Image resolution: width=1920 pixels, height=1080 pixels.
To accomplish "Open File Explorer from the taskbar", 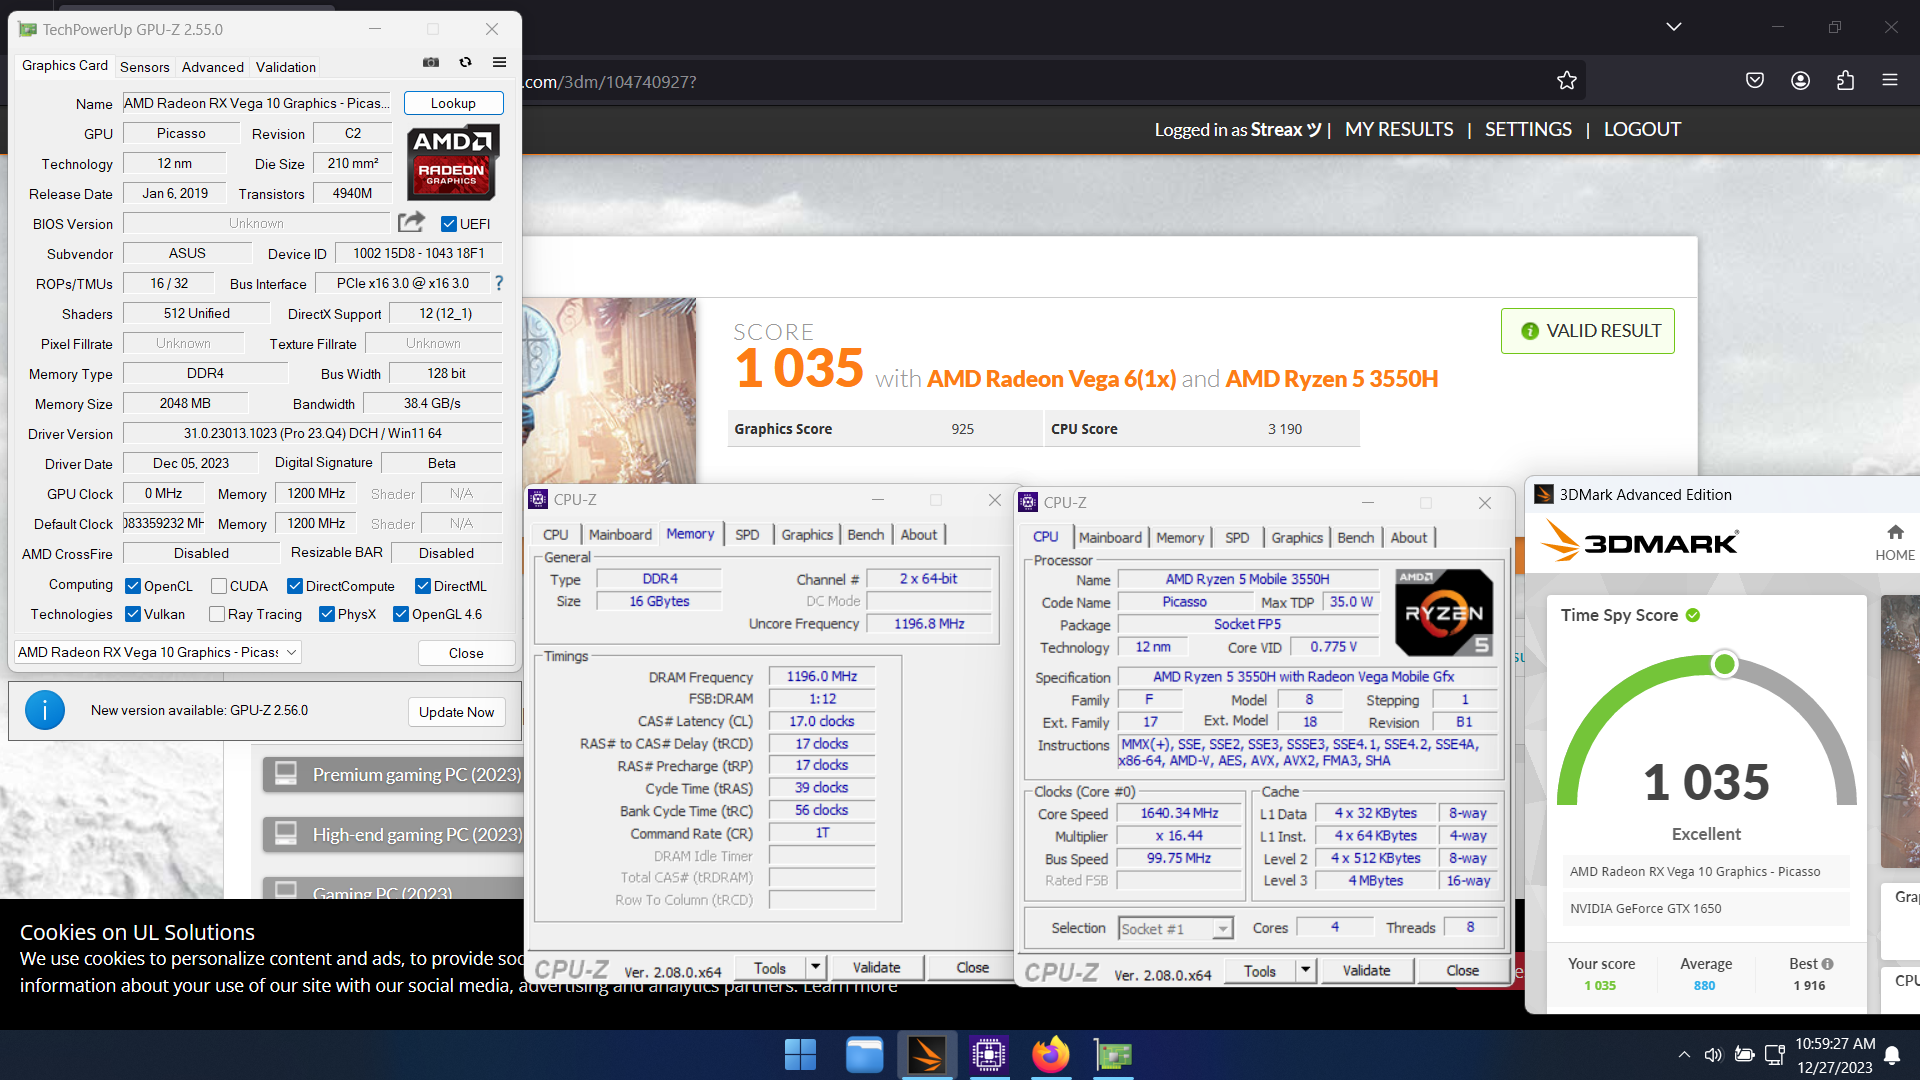I will (864, 1055).
